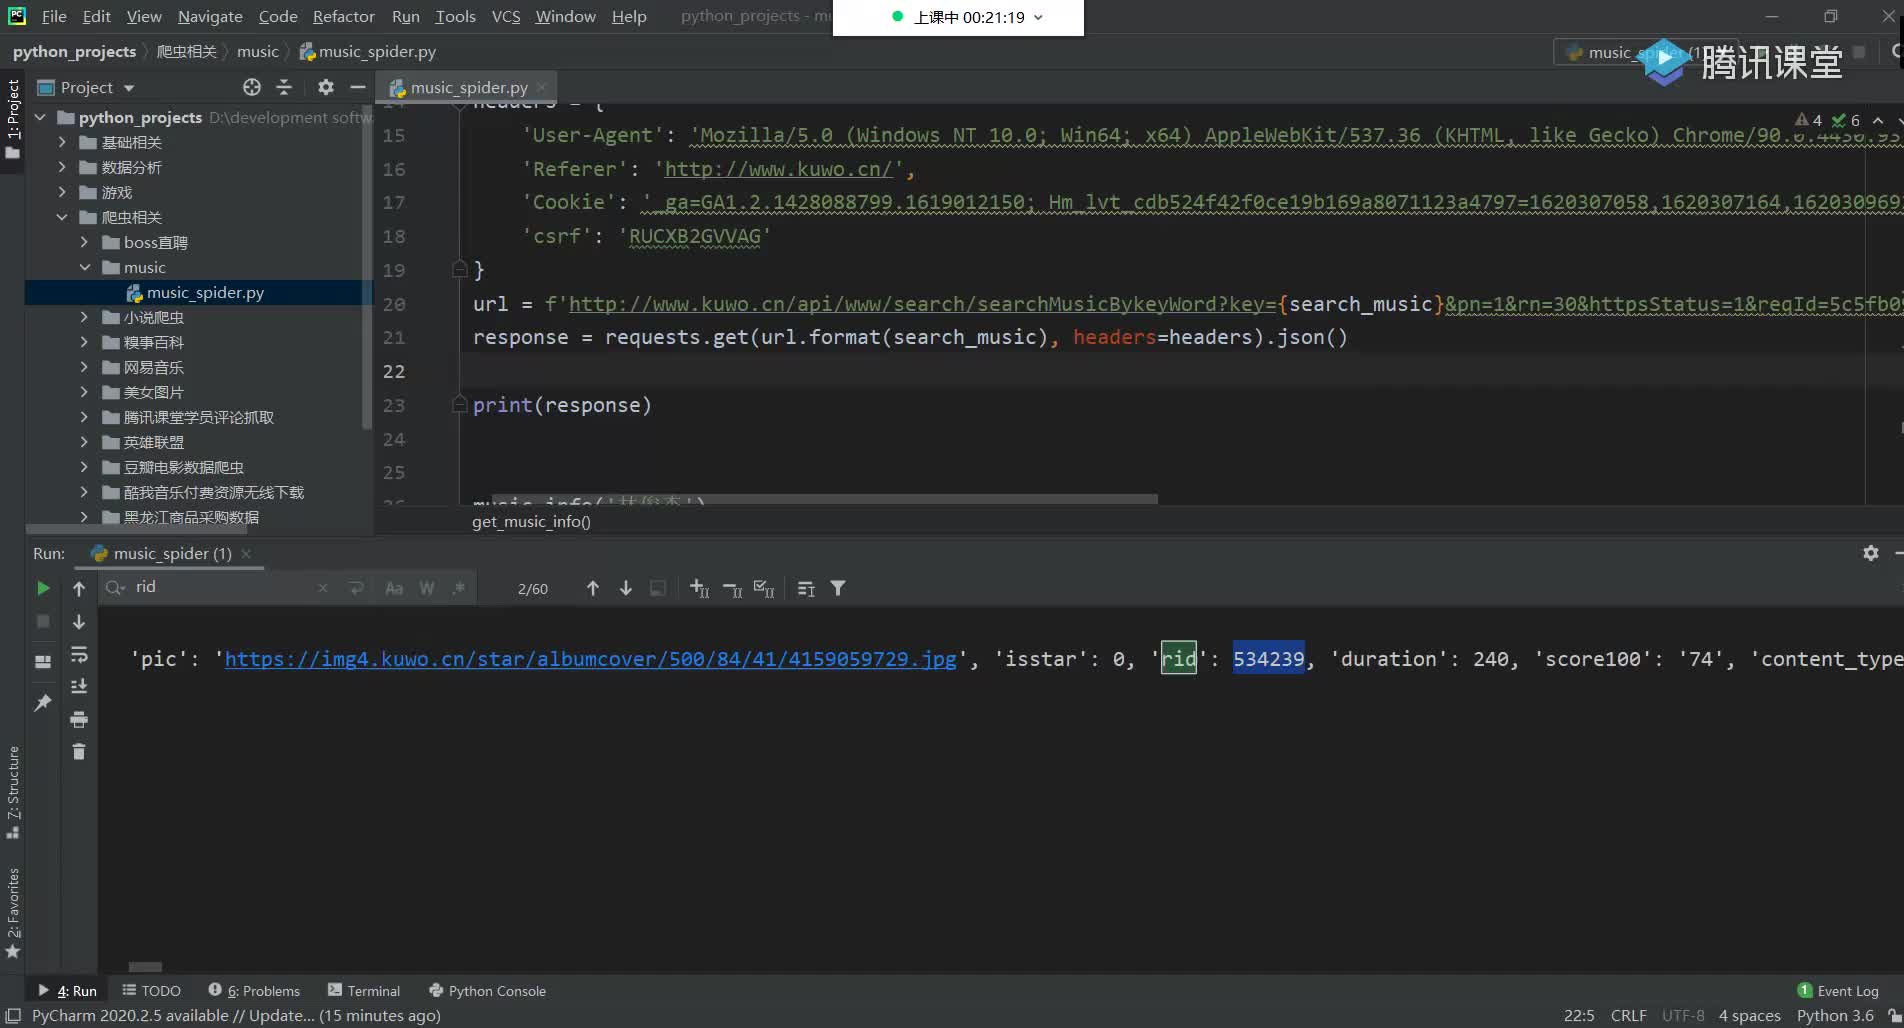Collapse the 爬虫相关 folder
The height and width of the screenshot is (1028, 1904).
(62, 217)
